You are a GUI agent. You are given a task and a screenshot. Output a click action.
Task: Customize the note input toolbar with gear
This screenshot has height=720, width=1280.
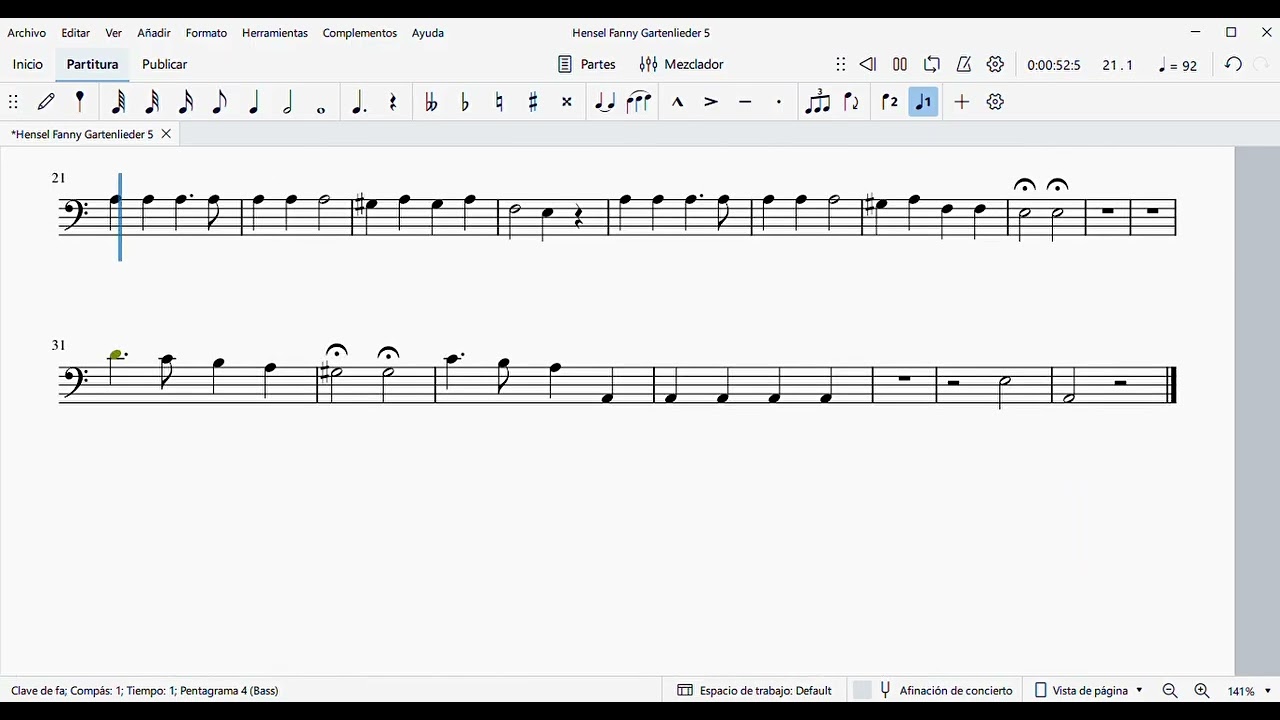[x=995, y=102]
